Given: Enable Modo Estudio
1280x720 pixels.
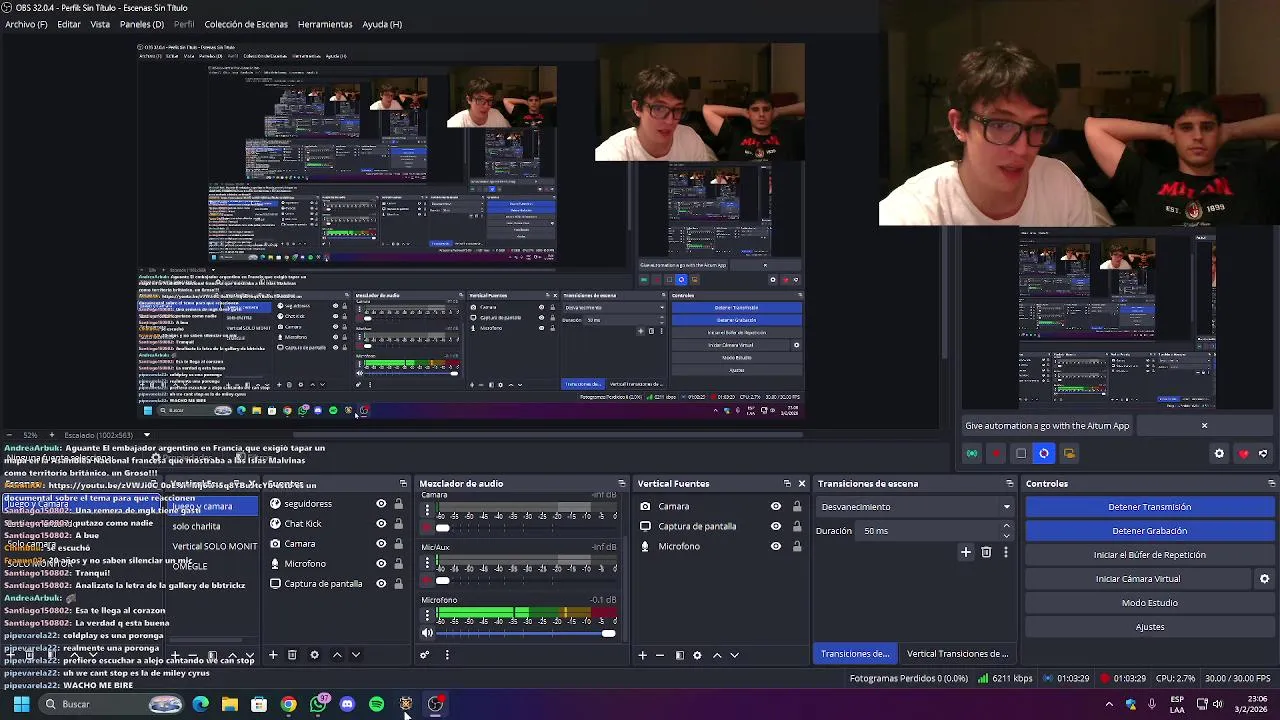Looking at the screenshot, I should 1149,603.
